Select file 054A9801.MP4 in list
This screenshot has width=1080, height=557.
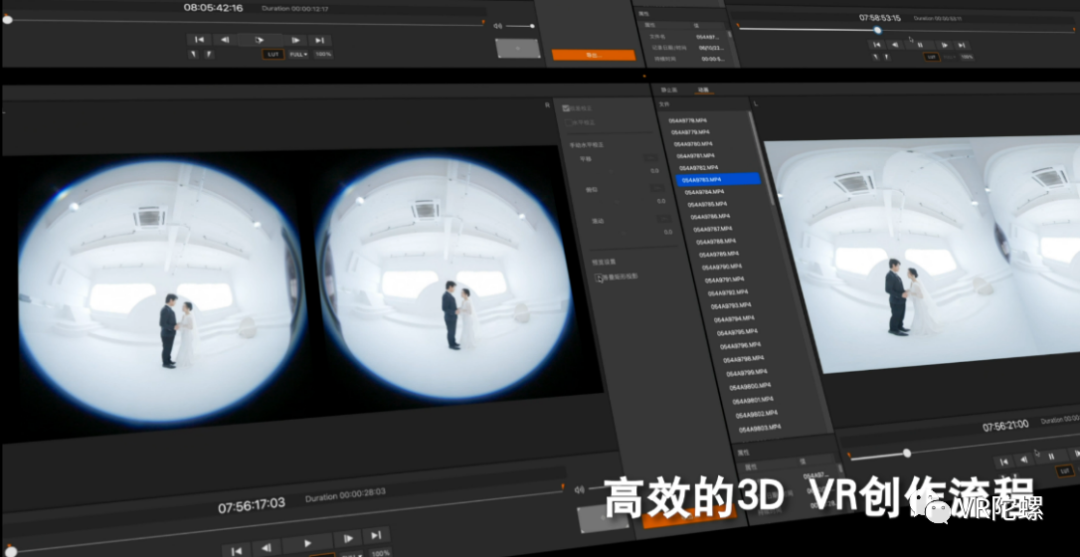pyautogui.click(x=753, y=400)
